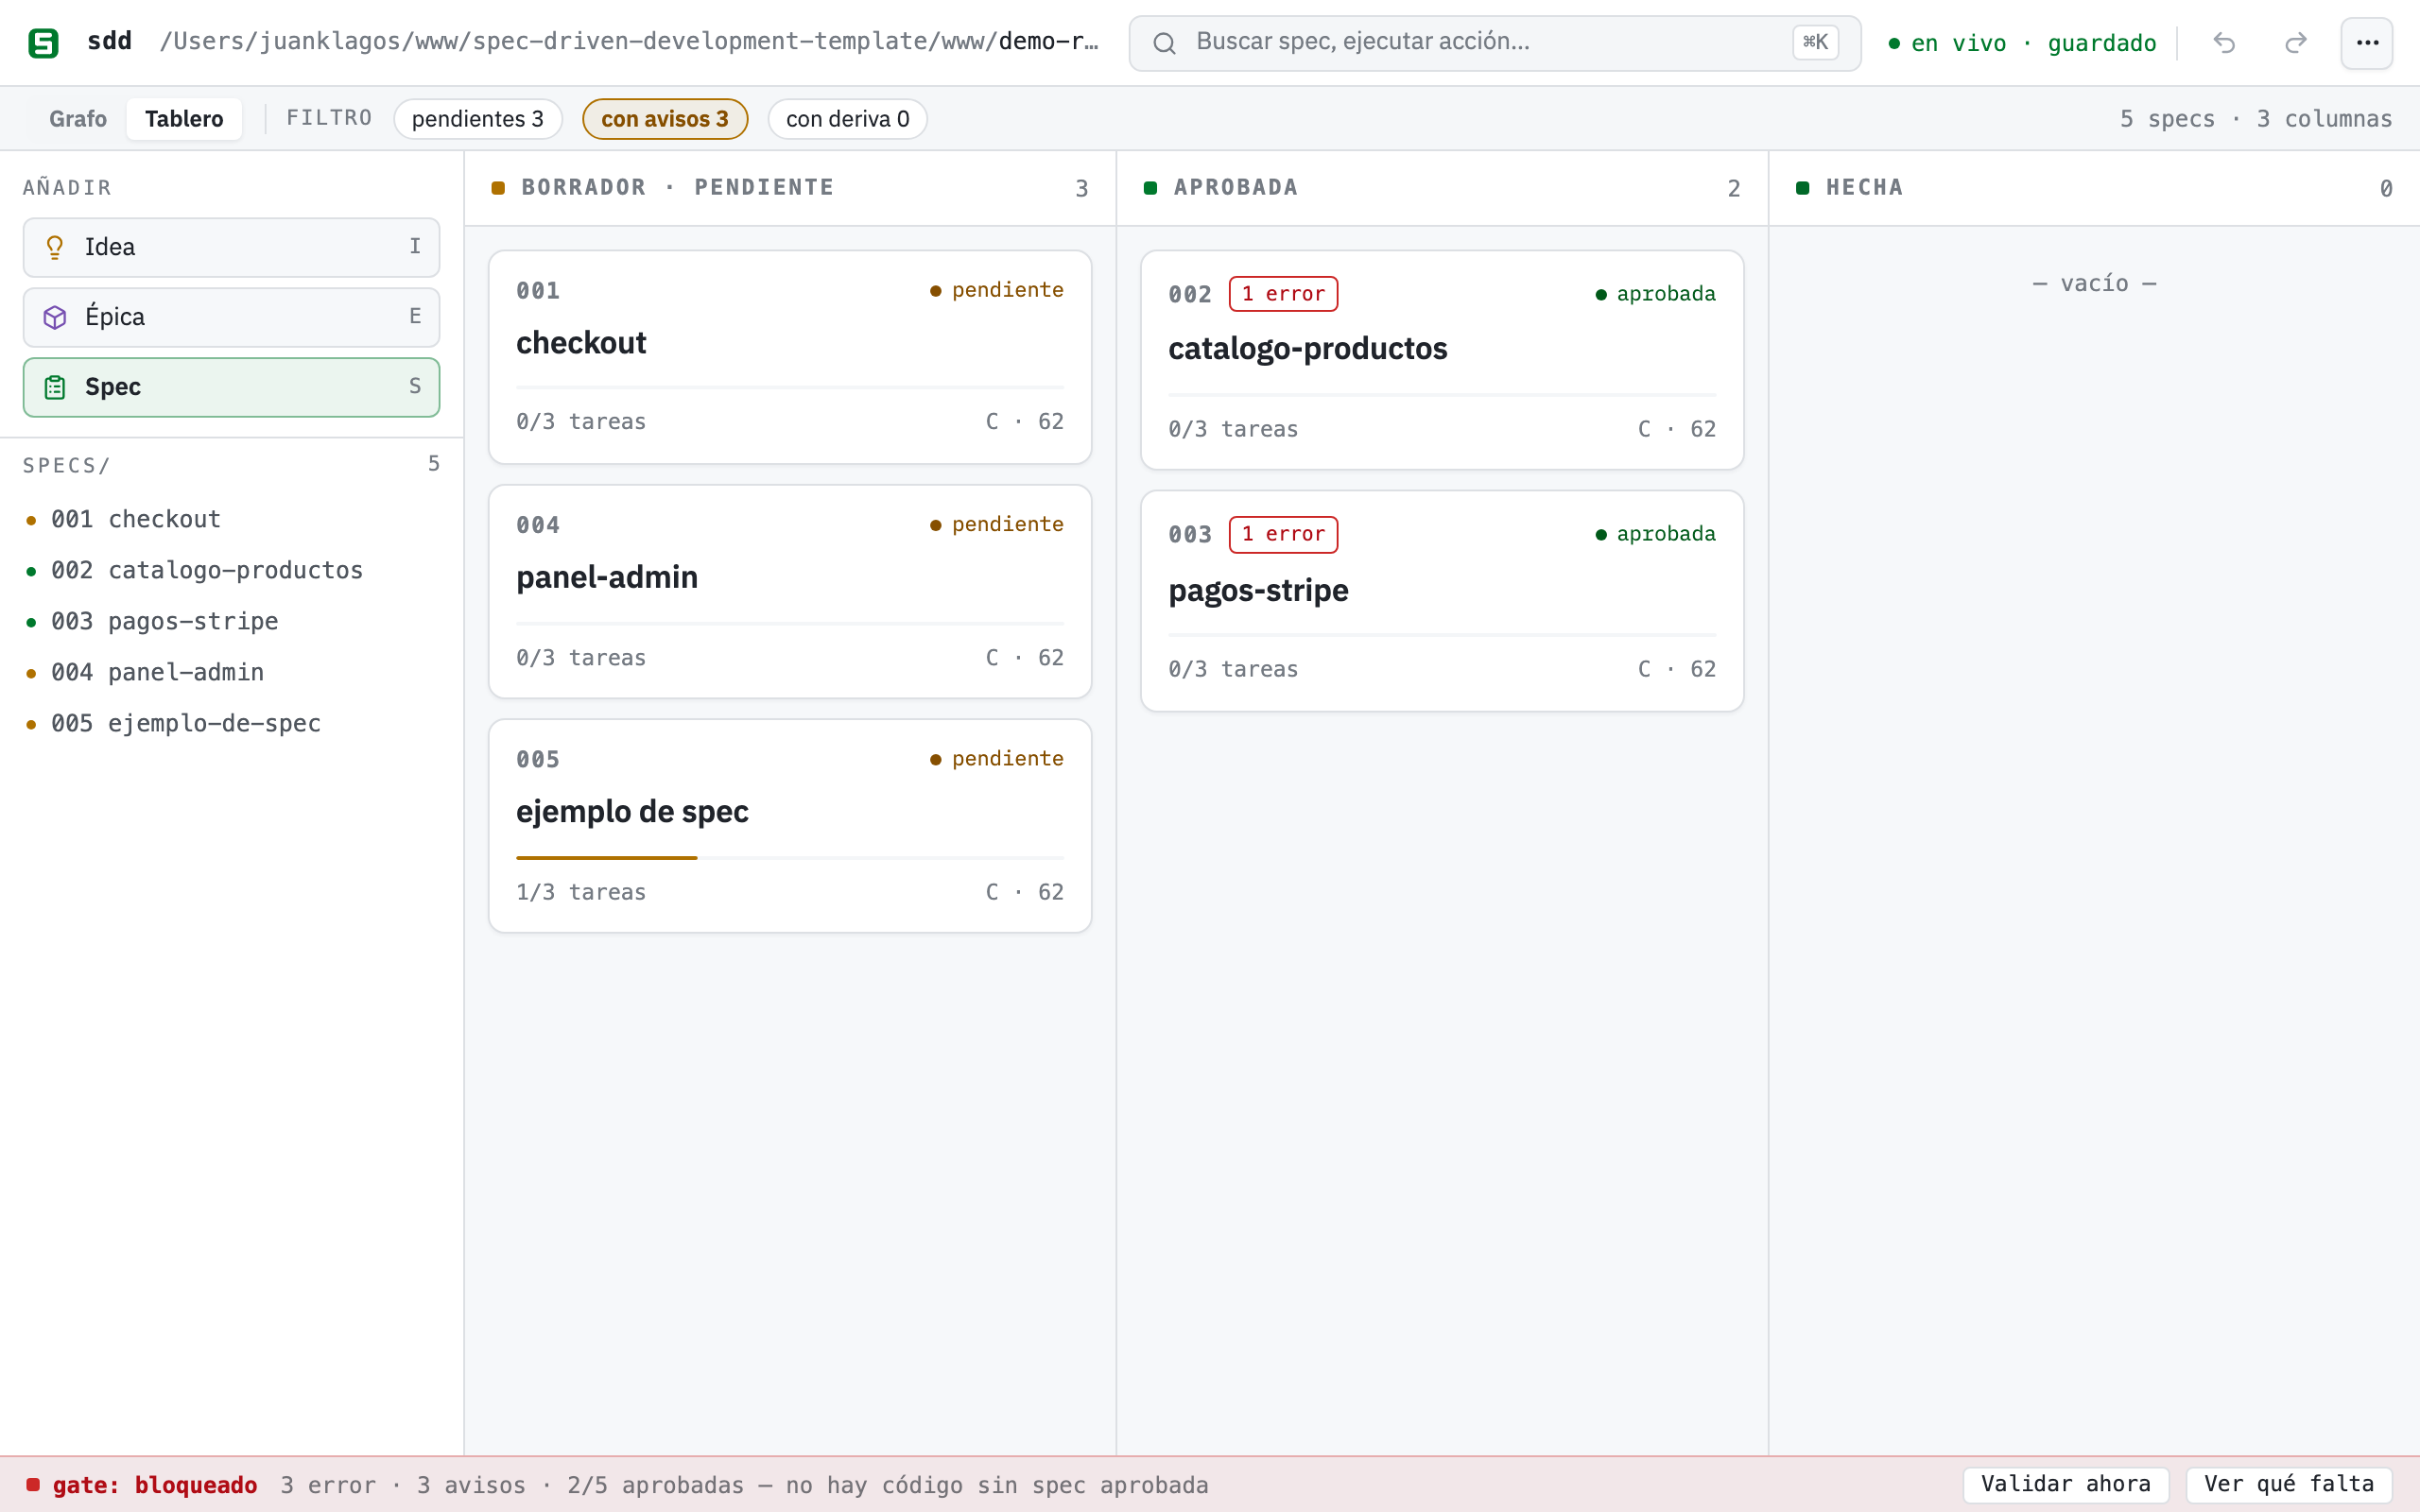Open the ejemplo de spec card

[x=789, y=826]
